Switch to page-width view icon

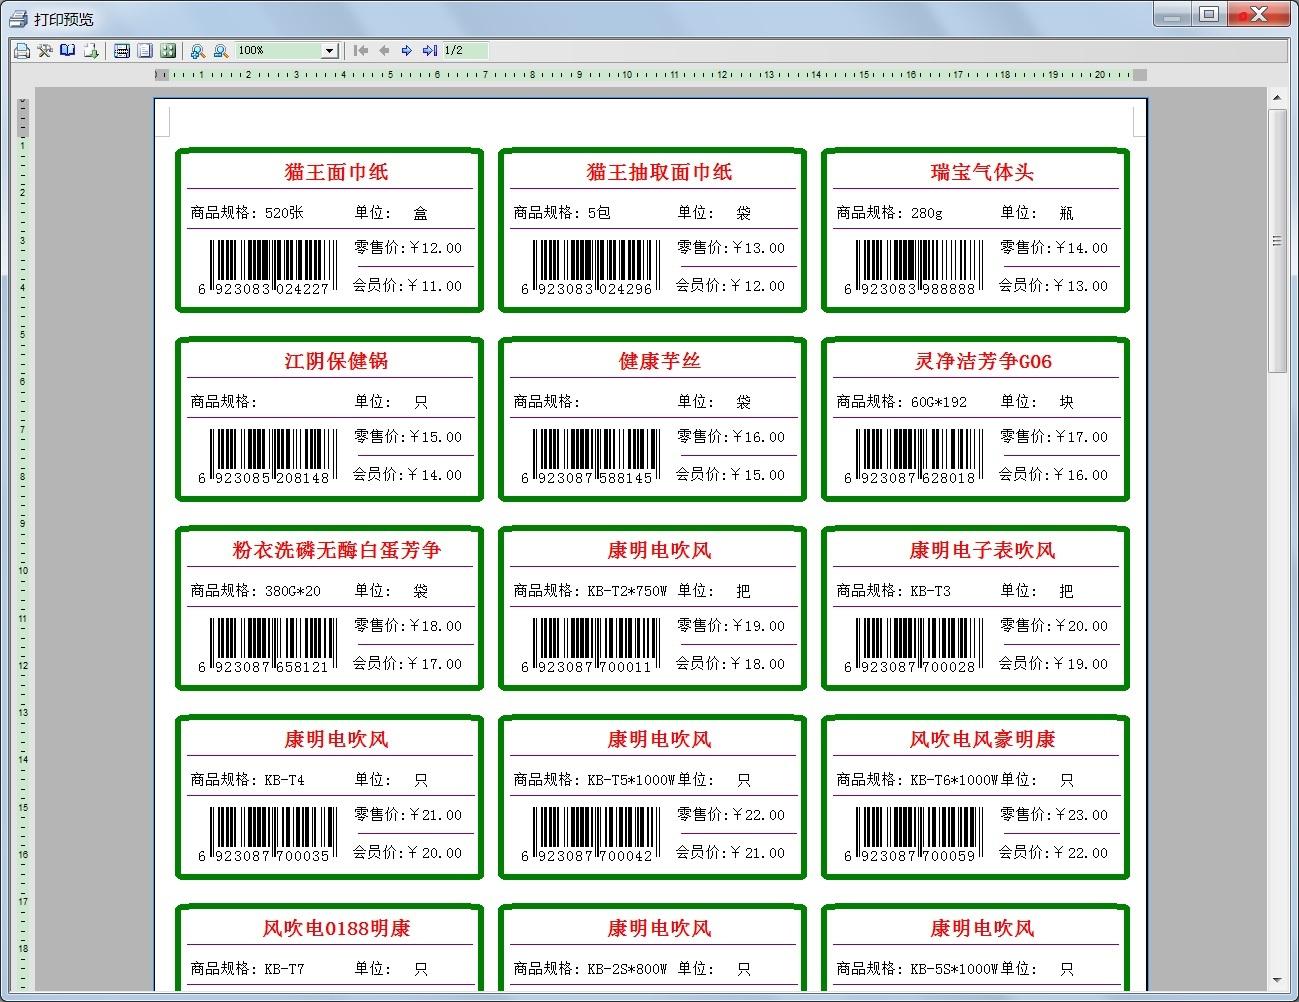click(122, 50)
